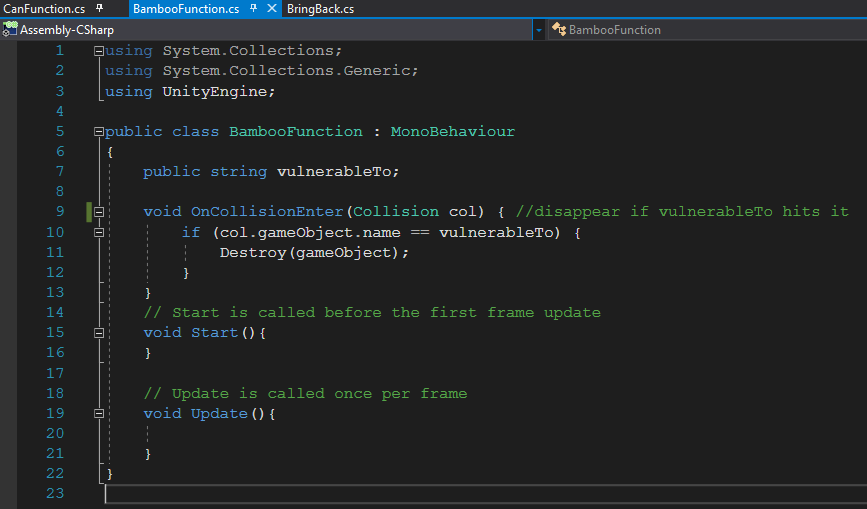Place cursor on 'System.Collections.Generic' text
The image size is (867, 509).
(286, 71)
